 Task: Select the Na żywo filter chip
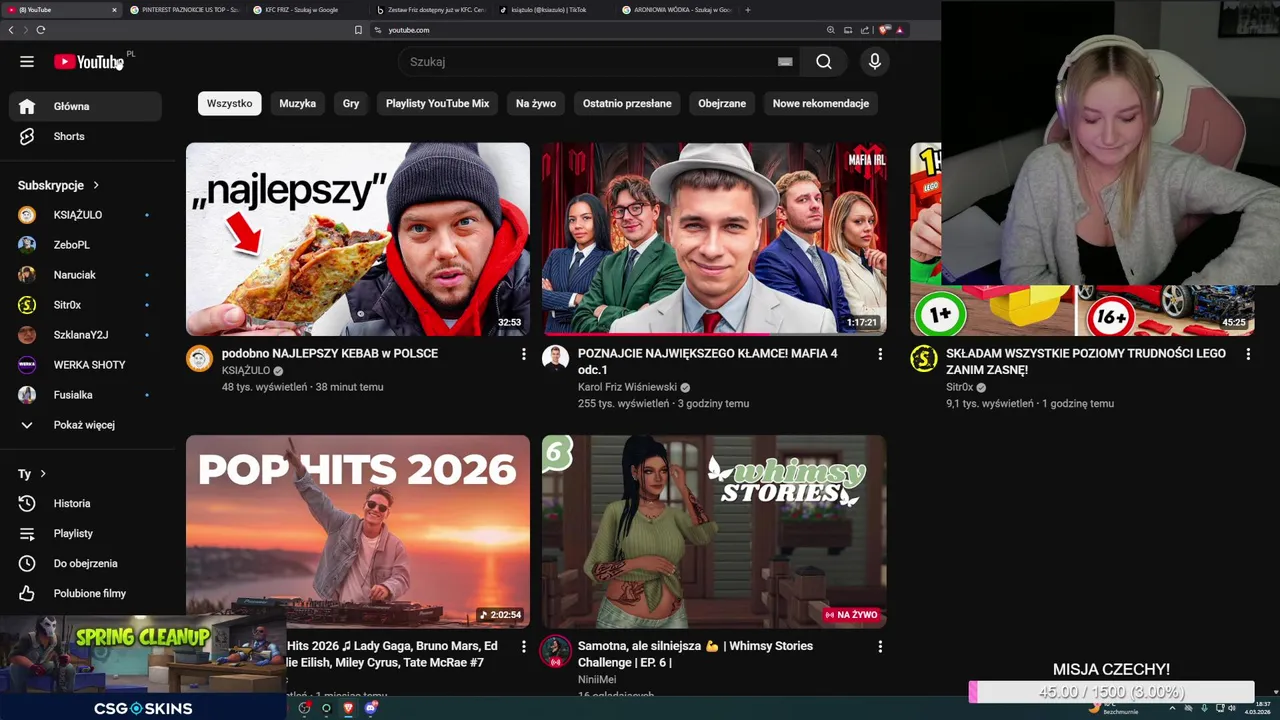(536, 103)
